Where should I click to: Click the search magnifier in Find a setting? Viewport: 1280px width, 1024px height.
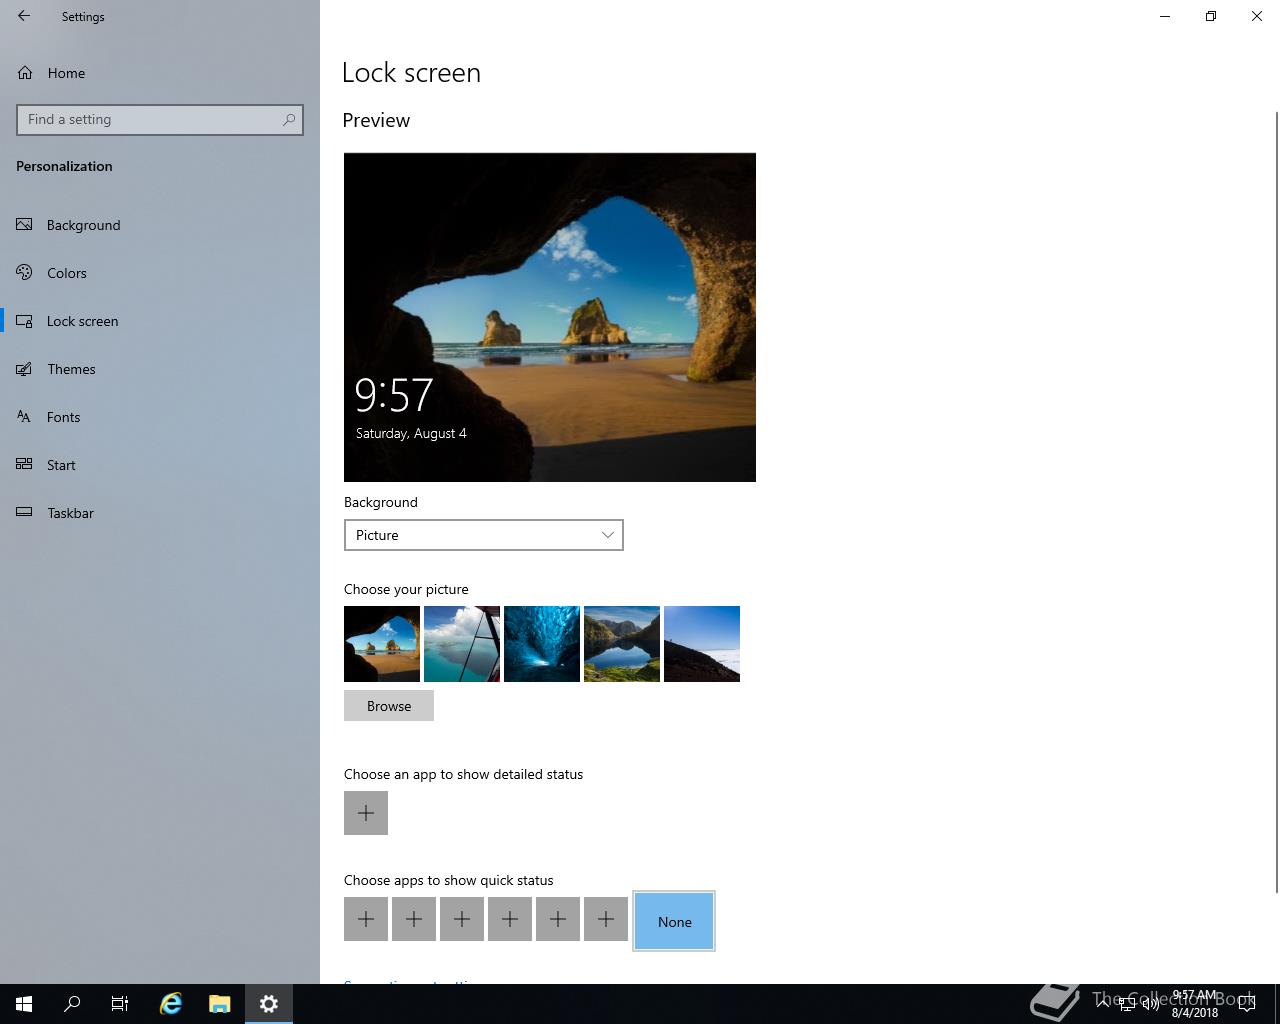(289, 119)
